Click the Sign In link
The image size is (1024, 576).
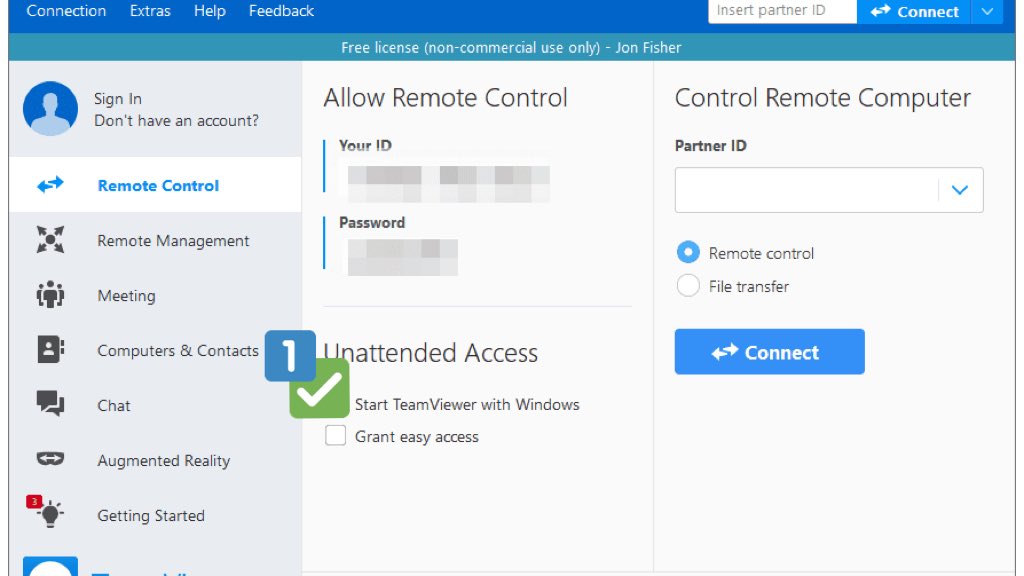coord(118,99)
